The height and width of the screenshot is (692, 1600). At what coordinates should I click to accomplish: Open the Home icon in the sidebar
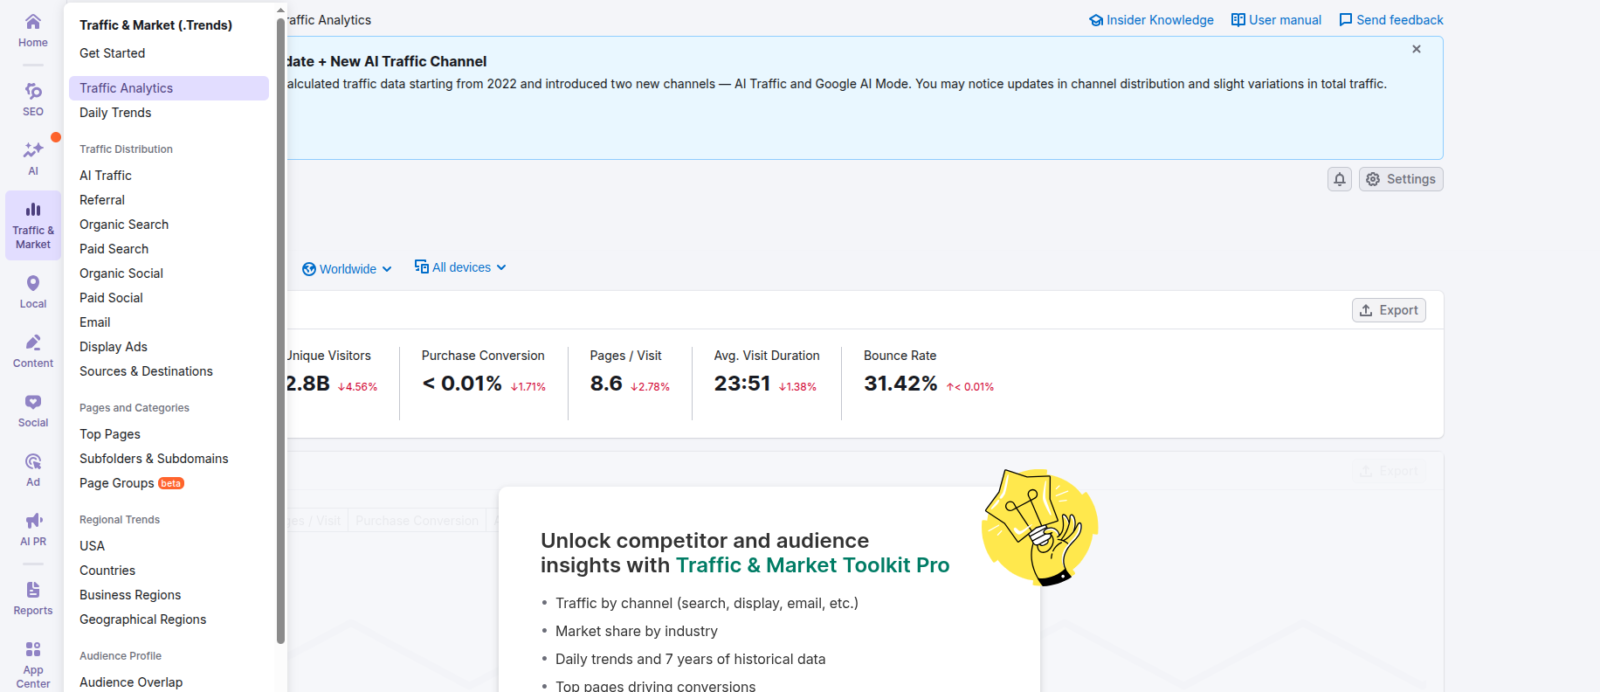[33, 23]
